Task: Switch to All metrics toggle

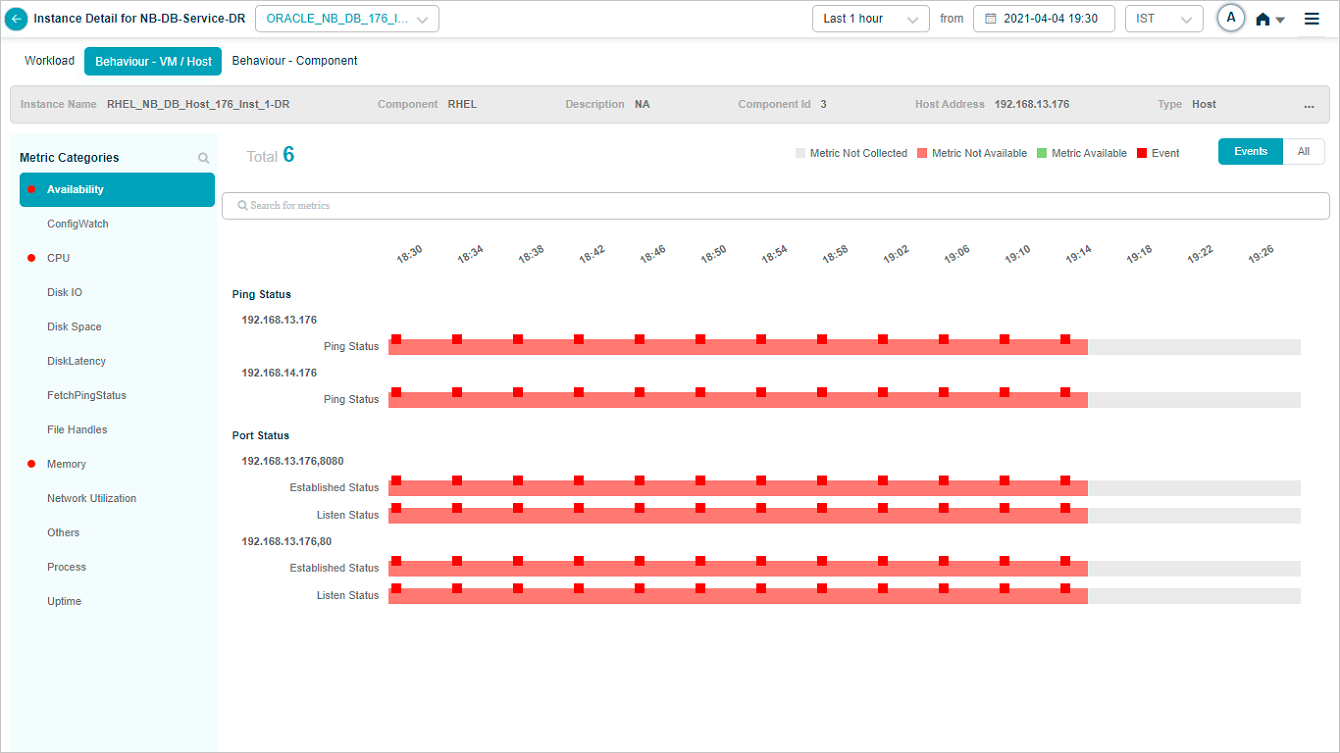Action: (1303, 152)
